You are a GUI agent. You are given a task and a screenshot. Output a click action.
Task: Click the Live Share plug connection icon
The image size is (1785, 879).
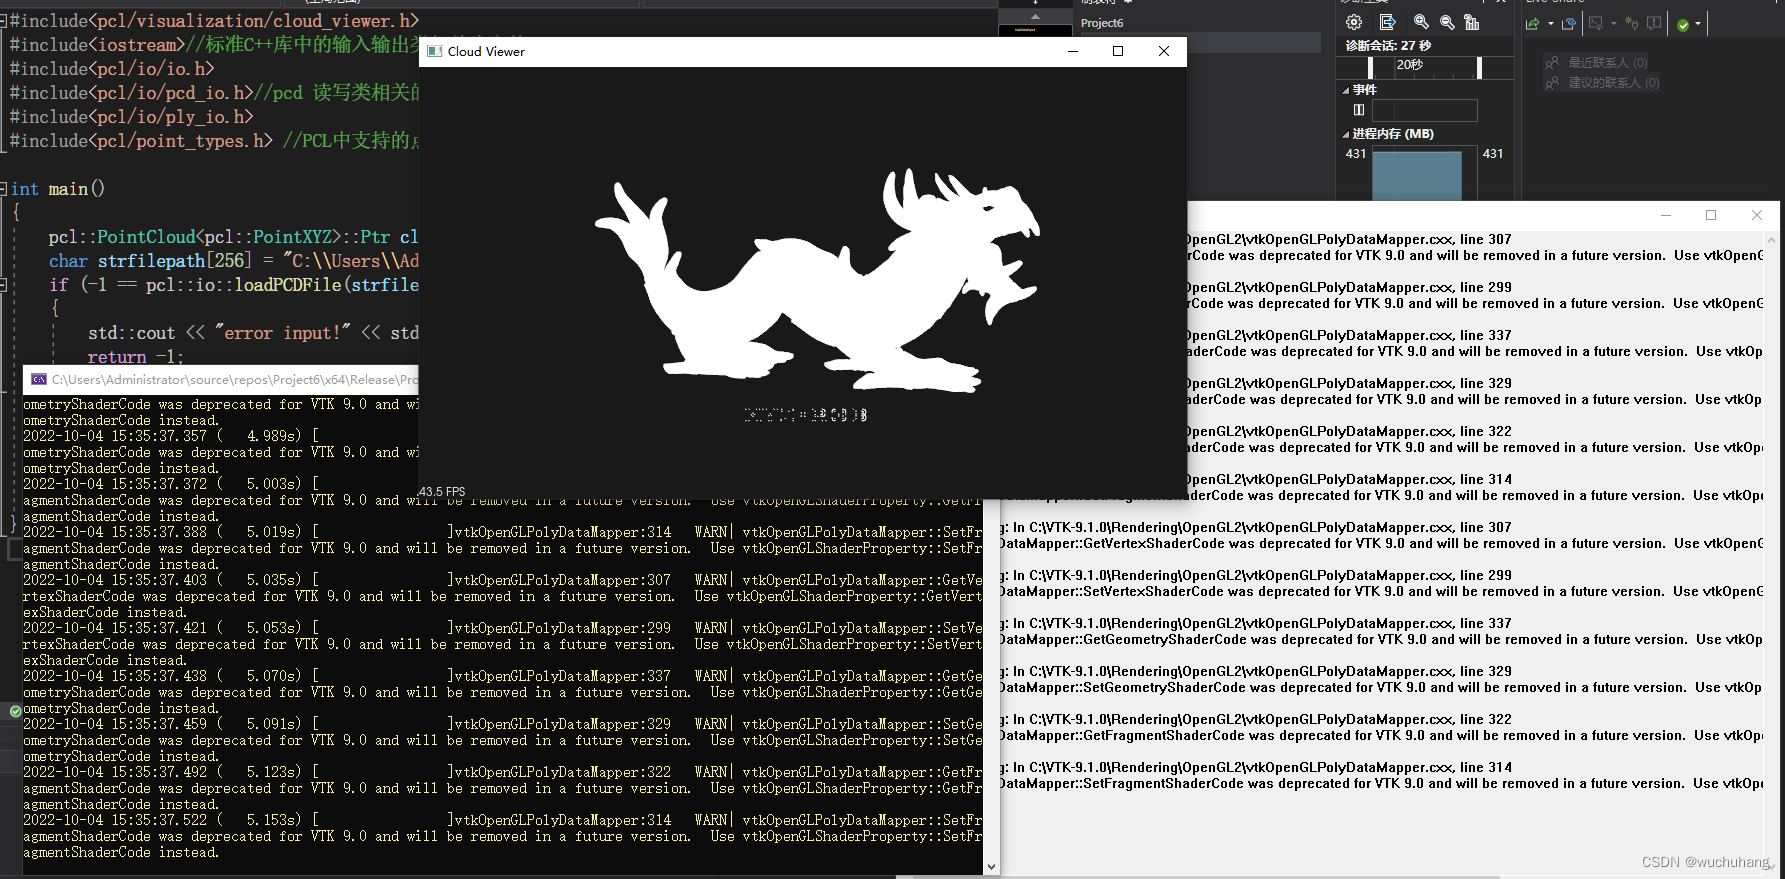[x=1632, y=23]
